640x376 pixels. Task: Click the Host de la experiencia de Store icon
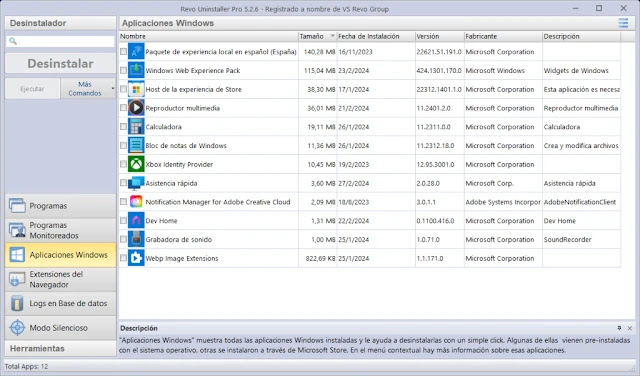pos(136,89)
